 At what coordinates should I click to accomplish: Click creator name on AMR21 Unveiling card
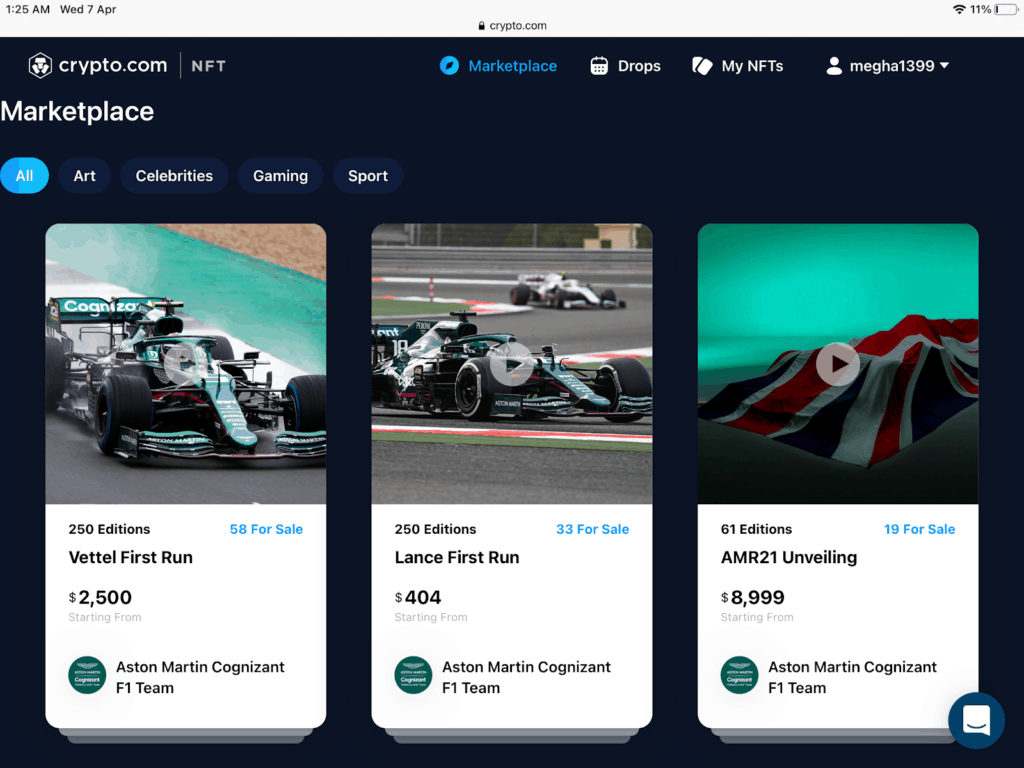click(x=852, y=677)
